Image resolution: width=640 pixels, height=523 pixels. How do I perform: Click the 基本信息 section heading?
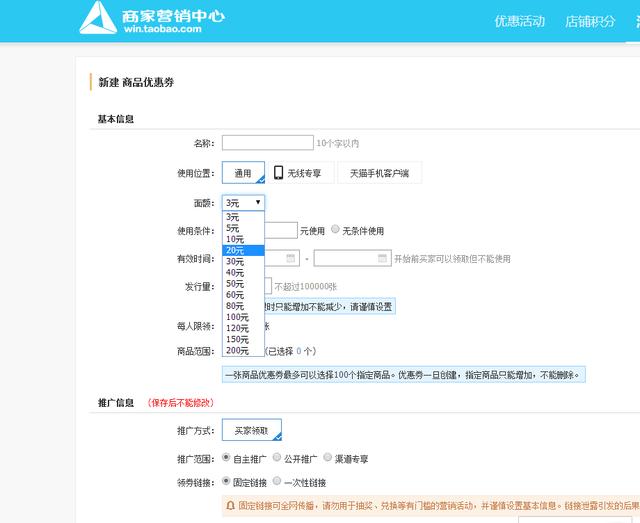click(116, 119)
